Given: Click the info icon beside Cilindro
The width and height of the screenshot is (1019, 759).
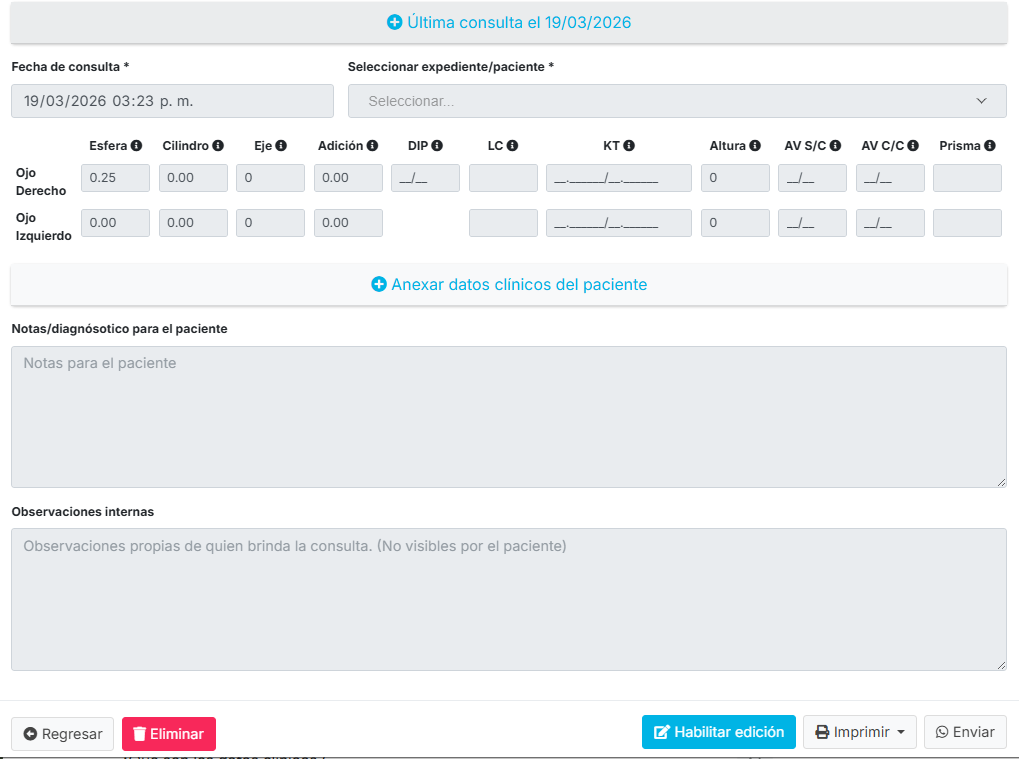Looking at the screenshot, I should [x=218, y=146].
